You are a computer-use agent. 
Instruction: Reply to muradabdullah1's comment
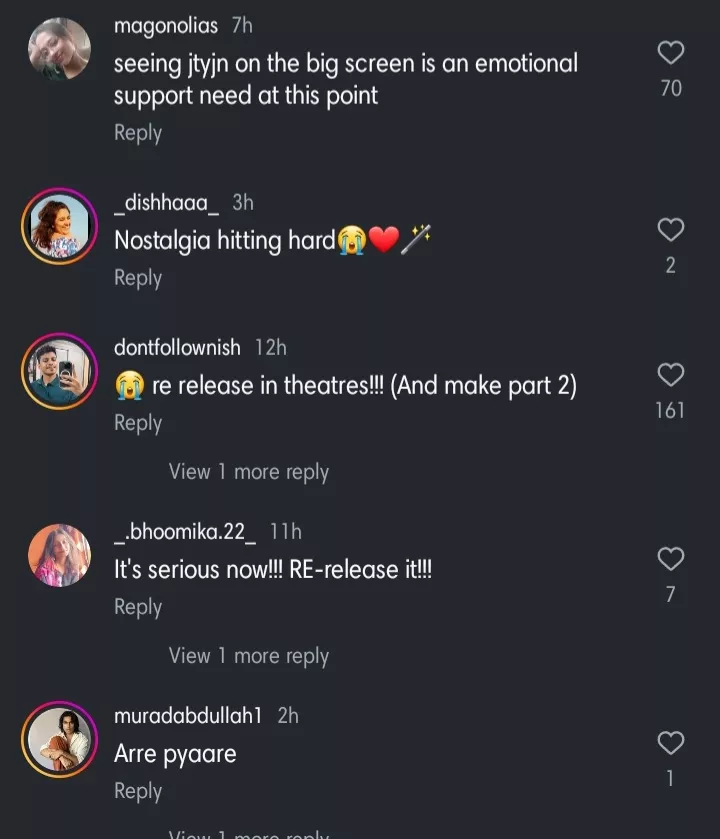[138, 791]
